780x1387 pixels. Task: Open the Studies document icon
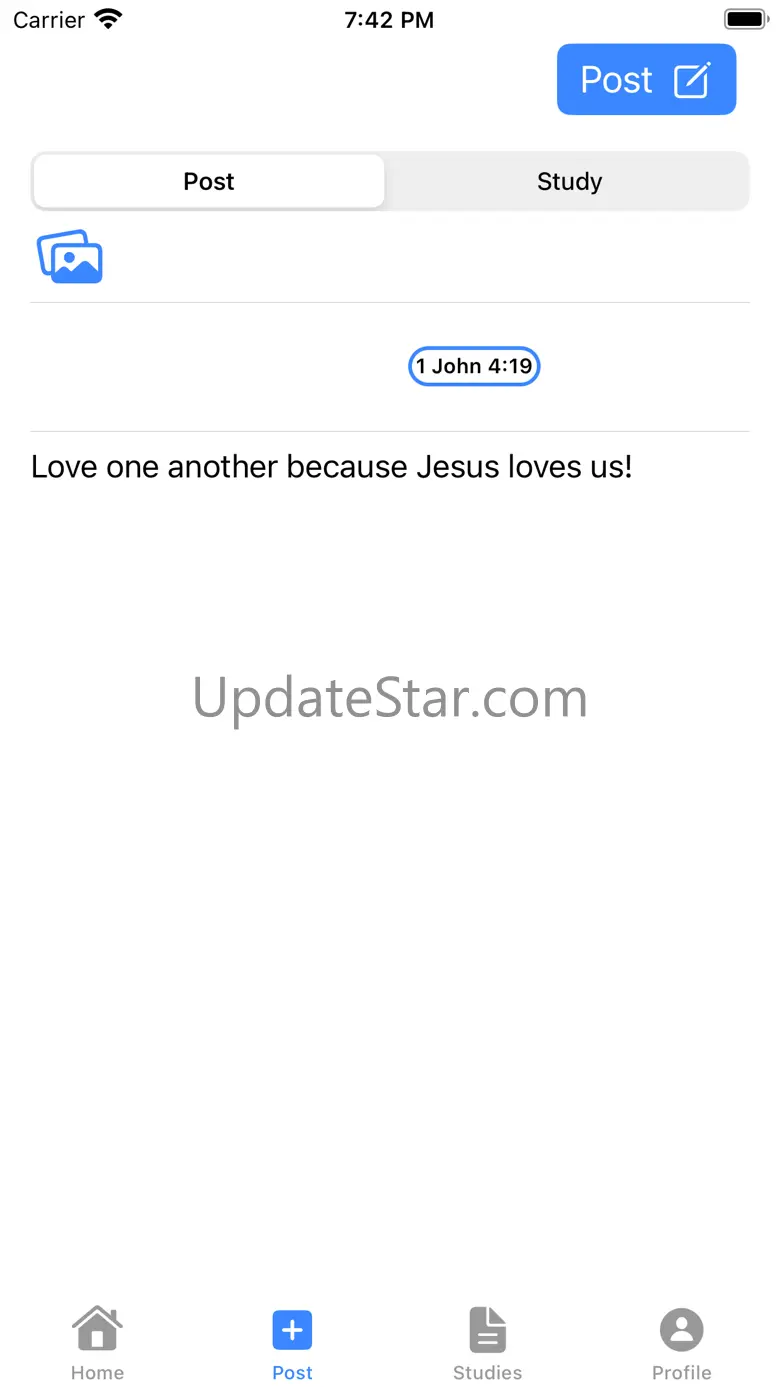pos(487,1330)
